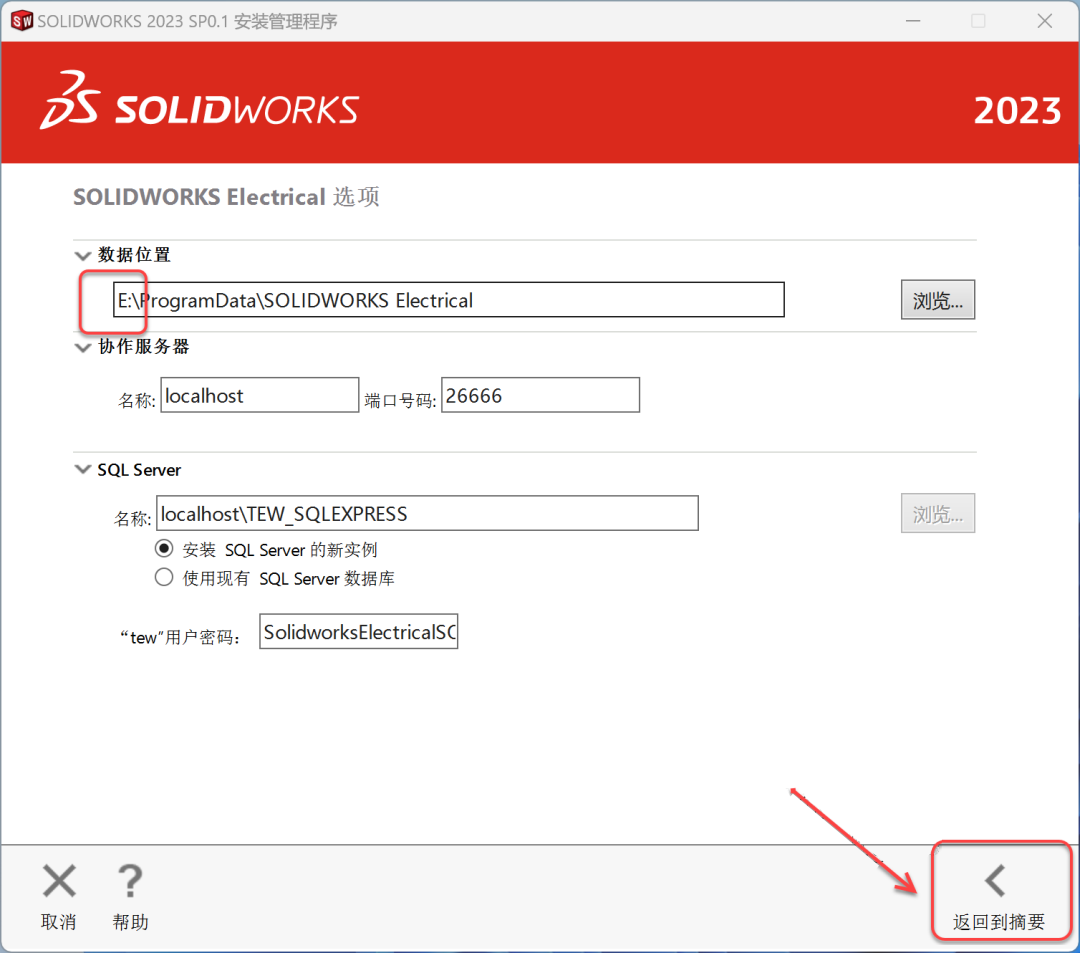Select 安装 SQL Server 的新实例 option
The width and height of the screenshot is (1080, 953).
163,548
